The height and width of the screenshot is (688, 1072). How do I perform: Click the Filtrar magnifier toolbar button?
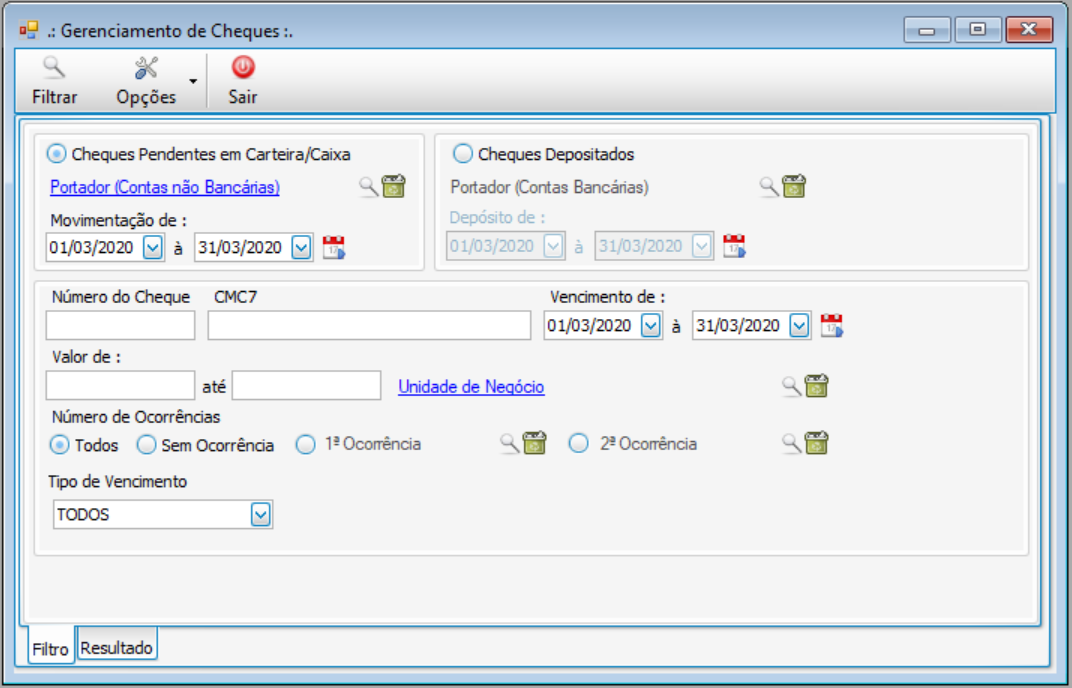click(x=54, y=81)
